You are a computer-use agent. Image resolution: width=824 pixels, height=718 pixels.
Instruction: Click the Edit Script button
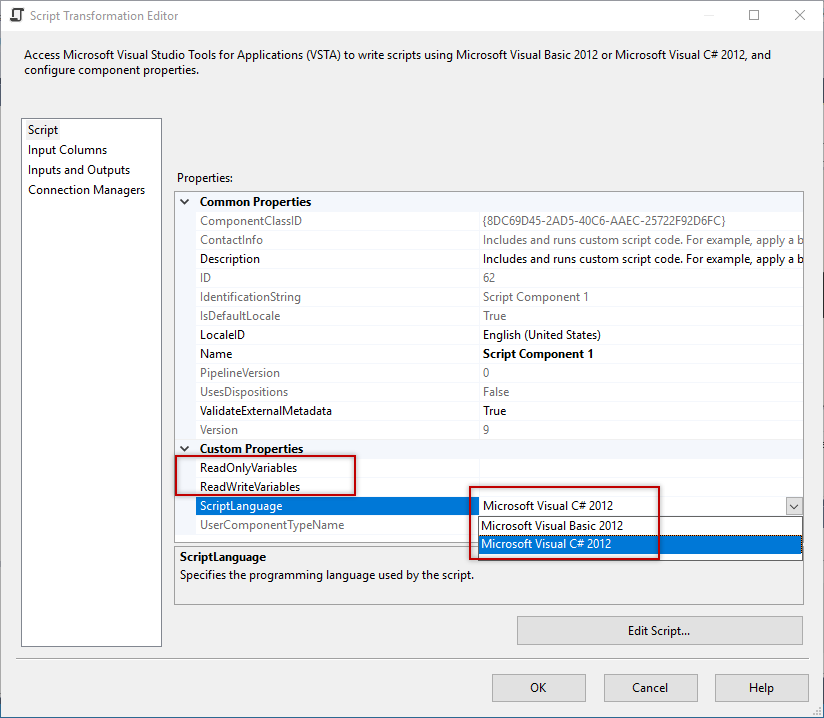[659, 630]
